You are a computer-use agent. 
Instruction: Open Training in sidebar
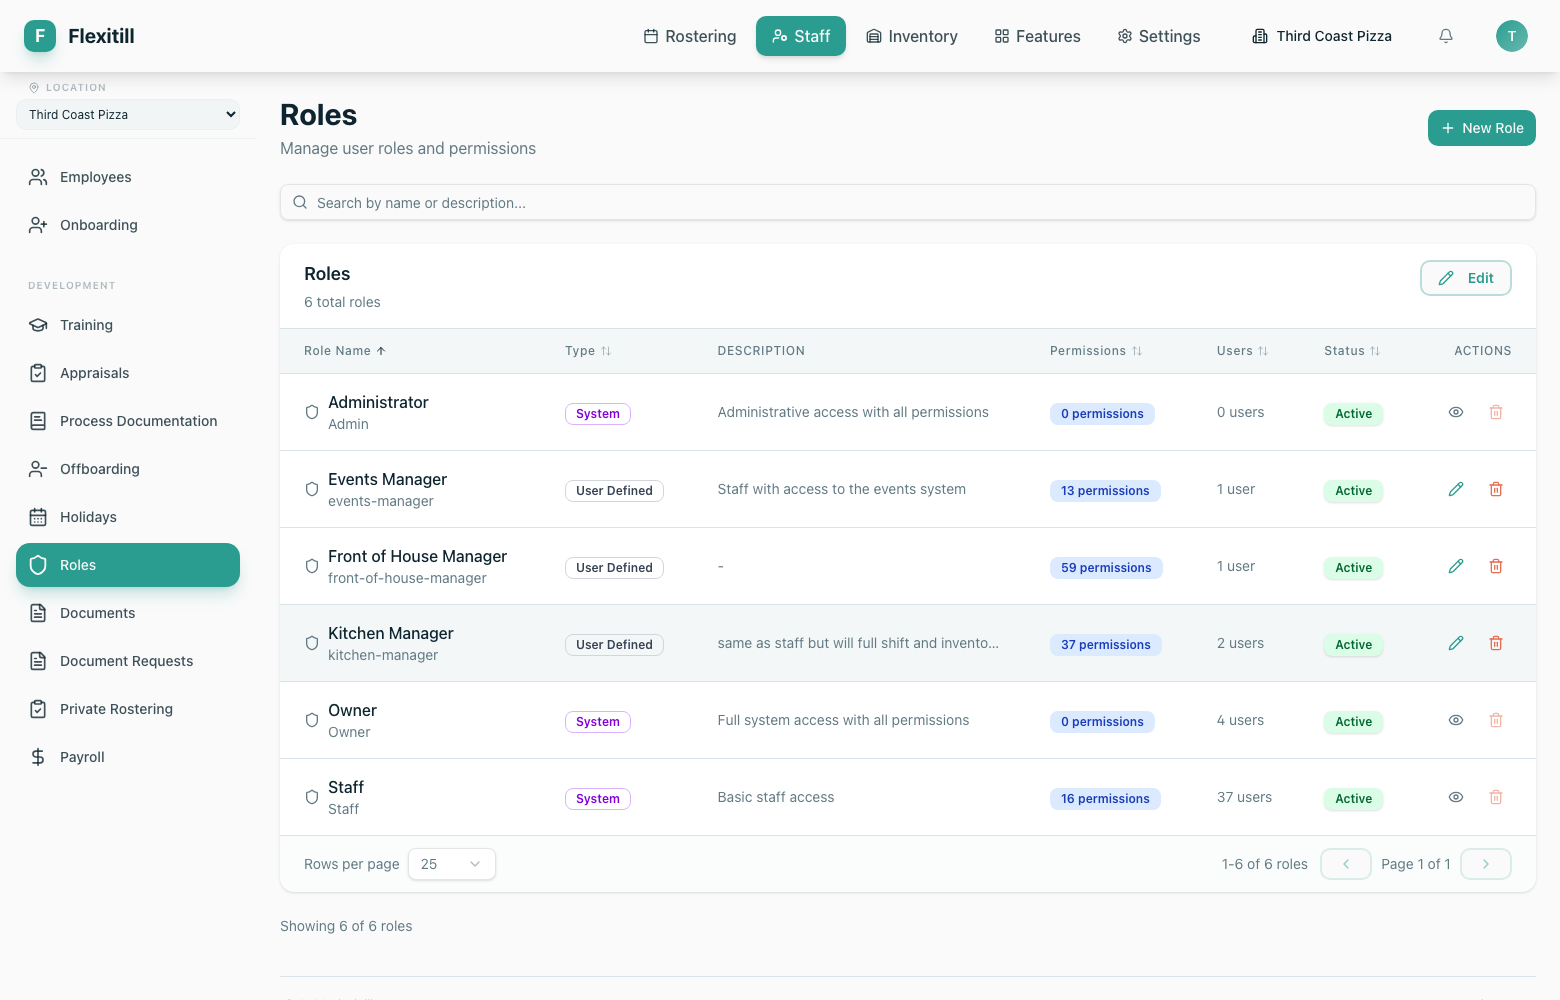(x=128, y=325)
